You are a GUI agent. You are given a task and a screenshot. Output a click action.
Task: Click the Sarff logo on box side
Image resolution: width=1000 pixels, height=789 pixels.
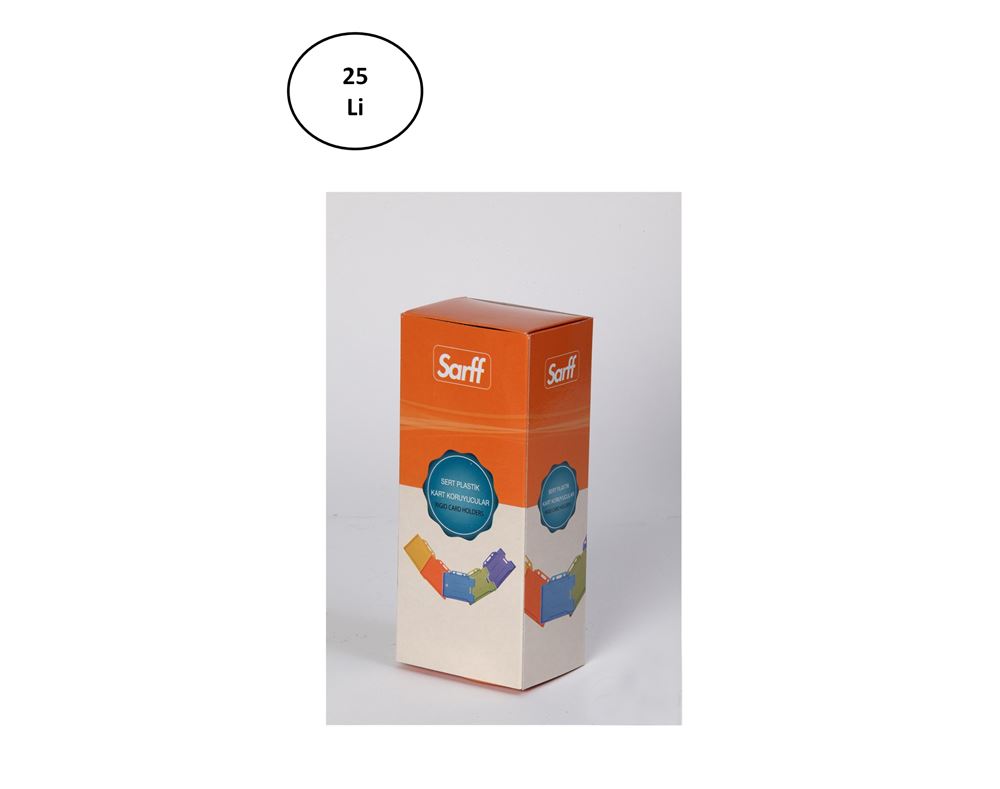562,369
